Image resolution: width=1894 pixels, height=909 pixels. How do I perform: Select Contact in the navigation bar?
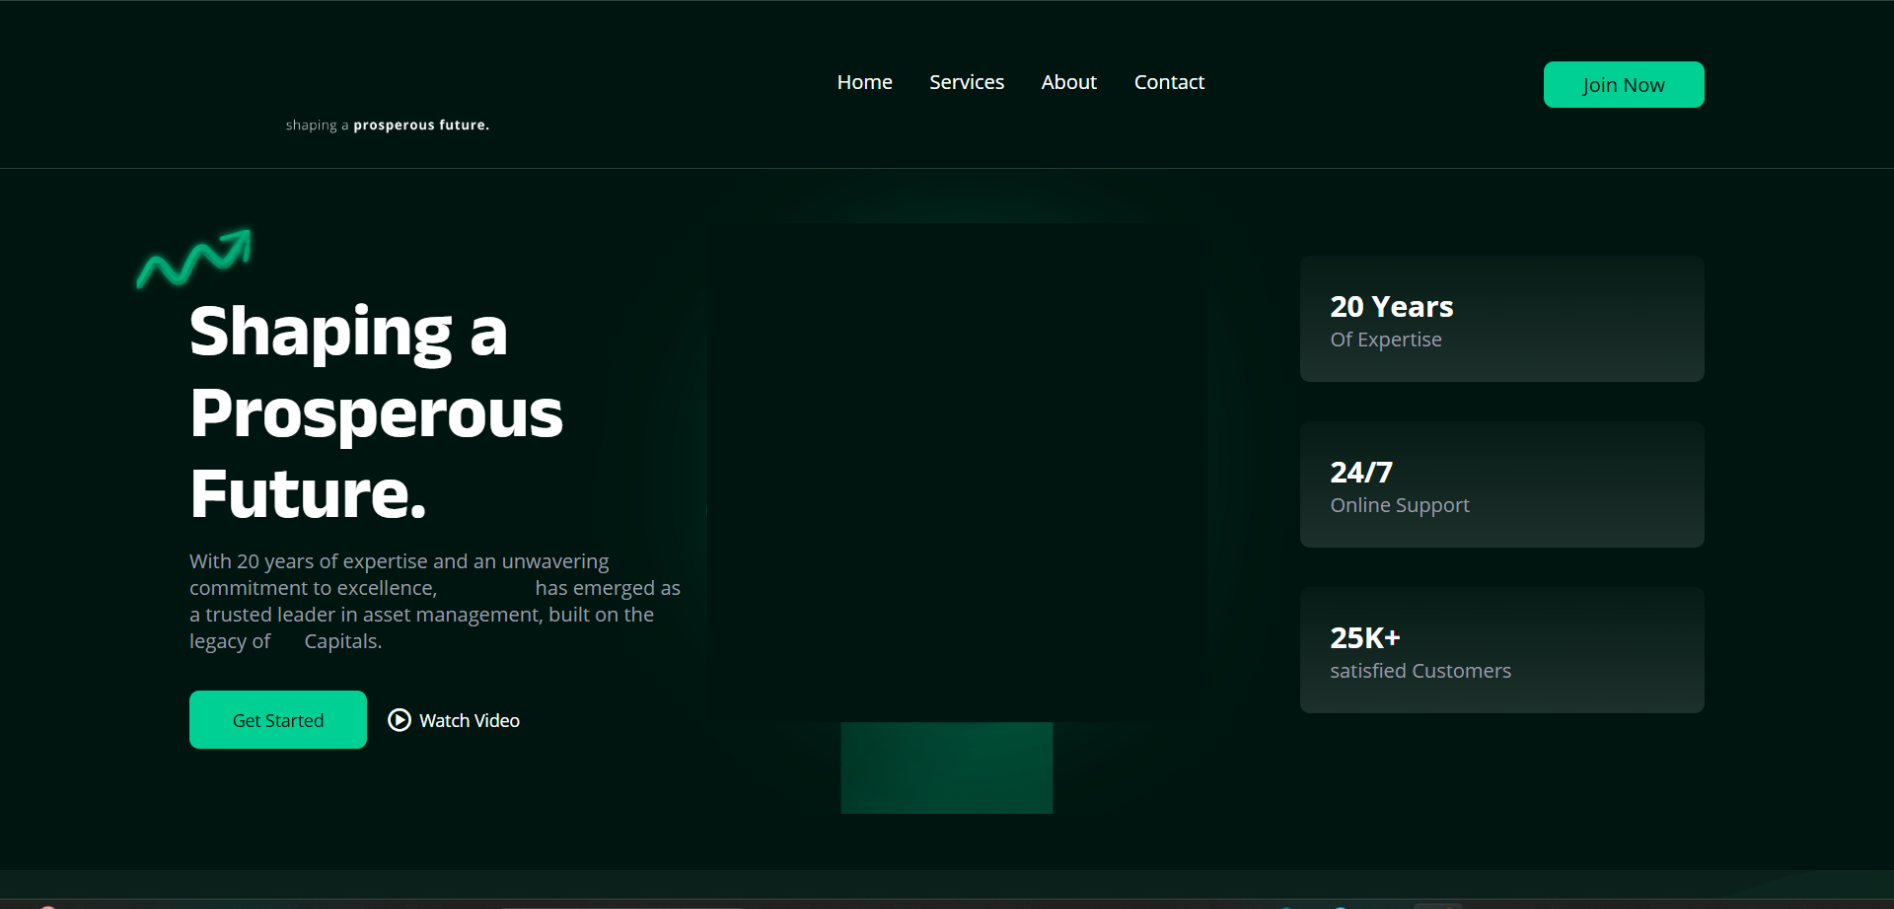click(x=1168, y=82)
